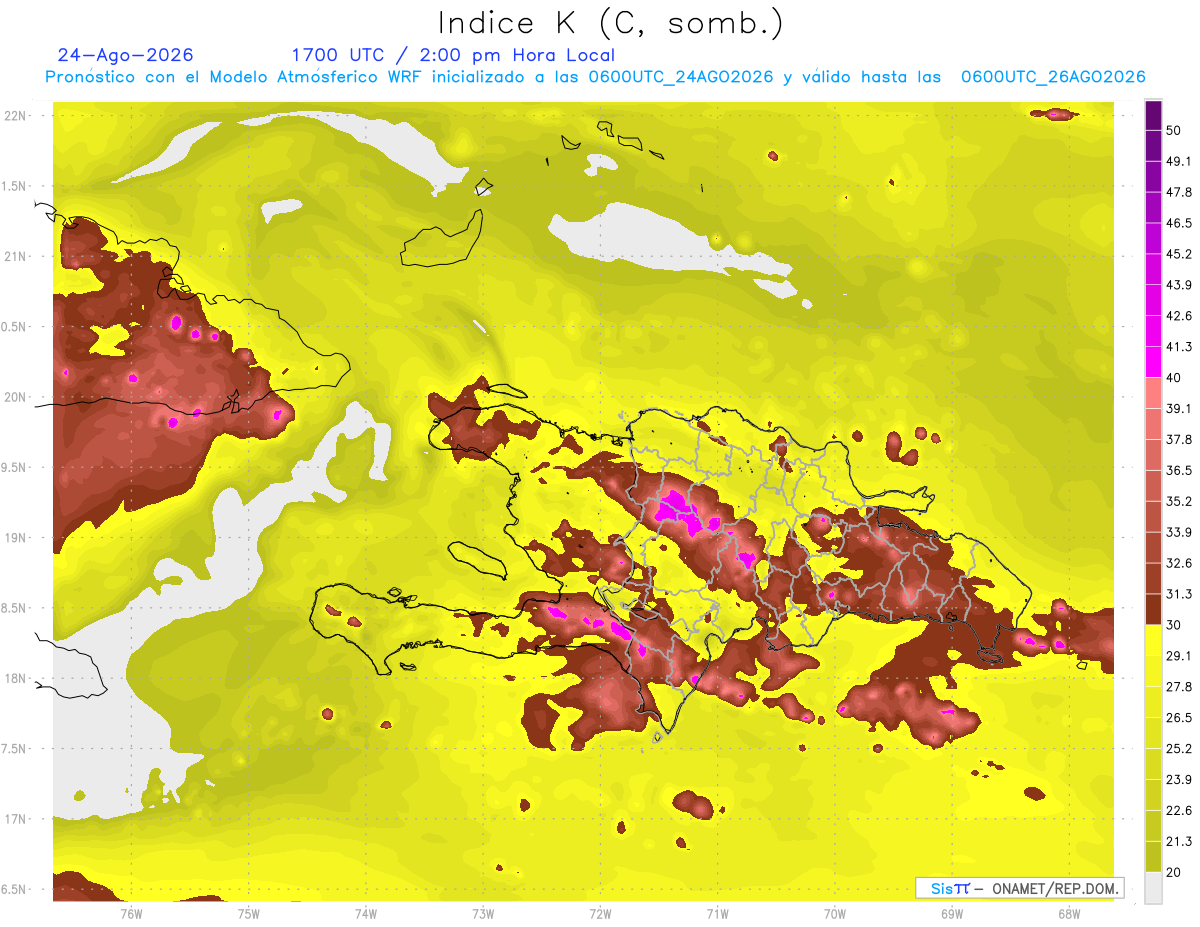
Task: Click the '19N' latitude label
Action: (16, 538)
